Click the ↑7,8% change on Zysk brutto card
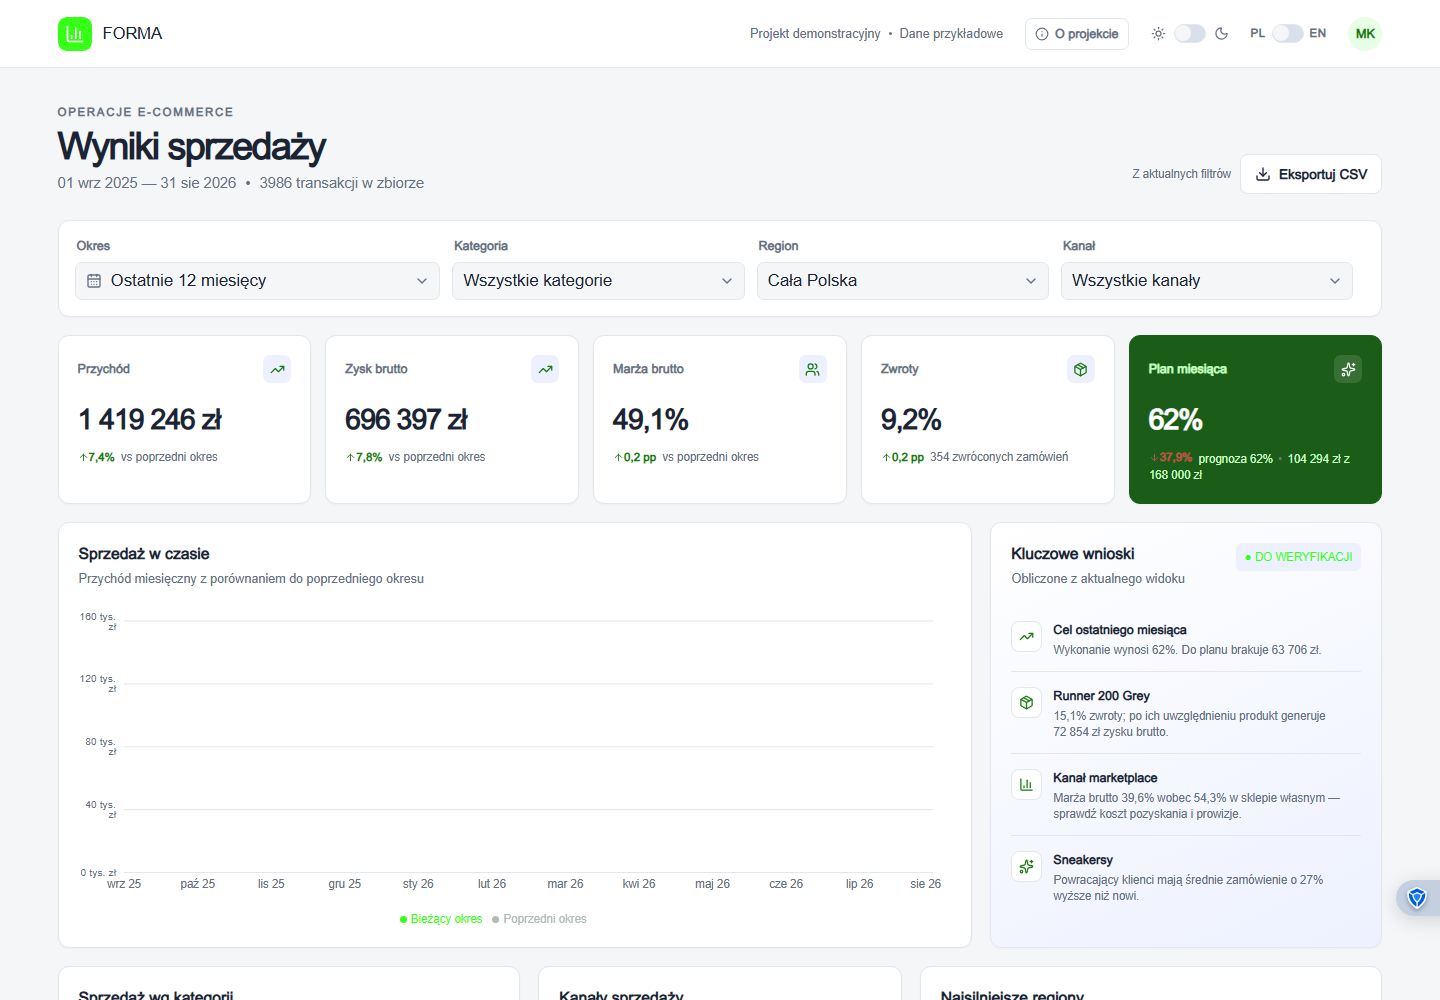Screen dimensions: 1440x1000 click(364, 457)
